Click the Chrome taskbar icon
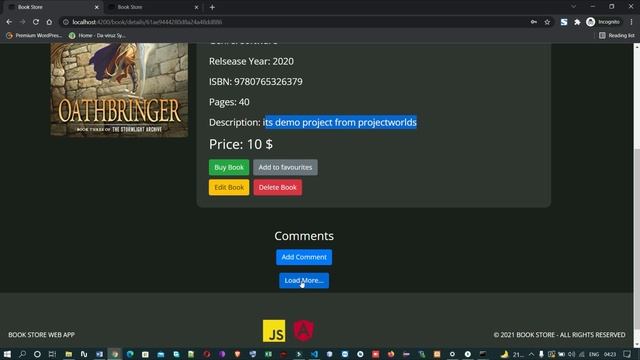640x360 pixels. point(115,354)
